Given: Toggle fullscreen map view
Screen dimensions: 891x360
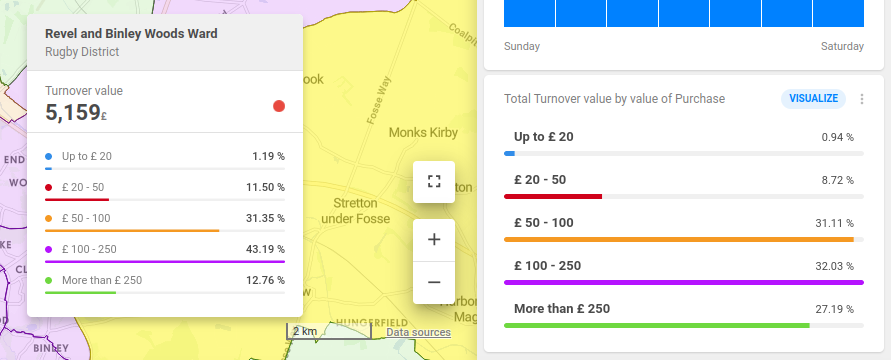Looking at the screenshot, I should (434, 182).
